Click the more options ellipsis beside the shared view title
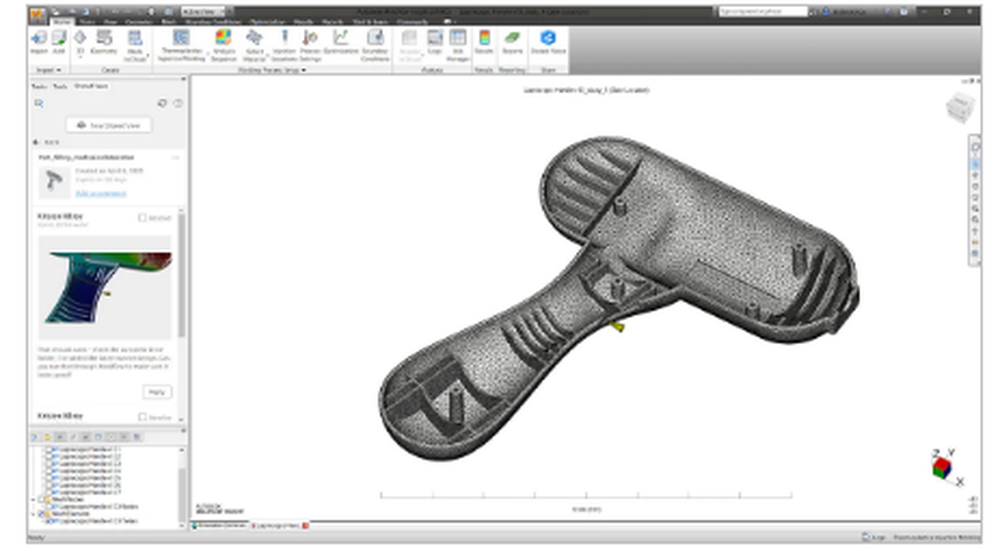The height and width of the screenshot is (559, 1000). pos(175,157)
